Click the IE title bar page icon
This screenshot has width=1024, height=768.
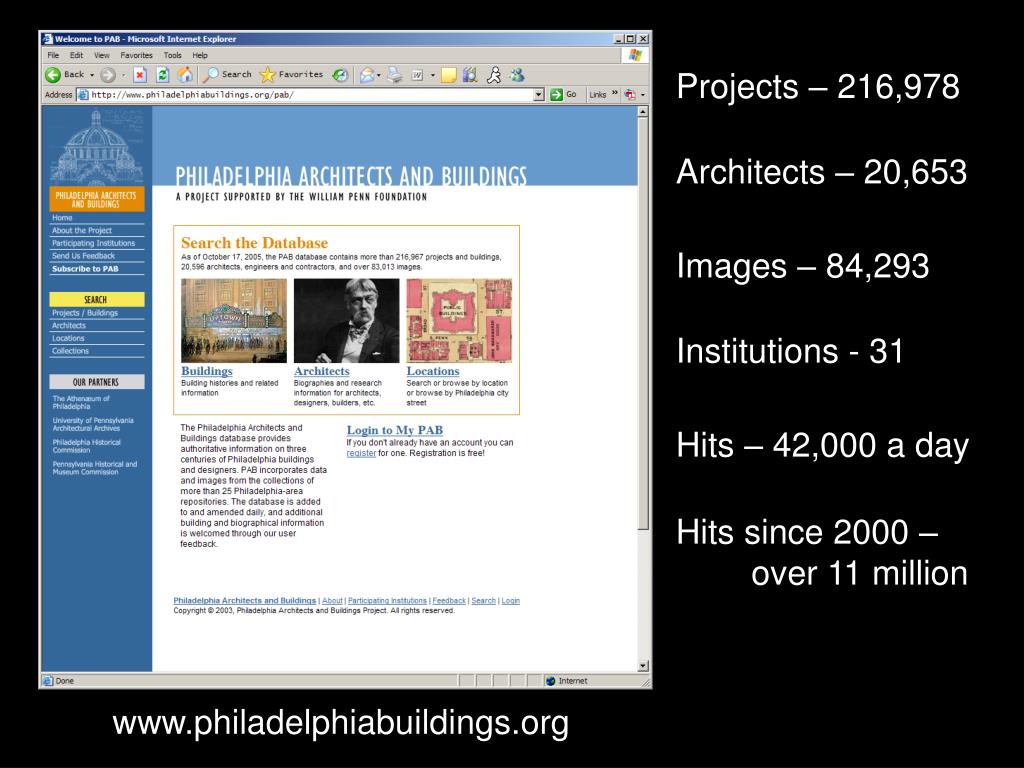pyautogui.click(x=48, y=39)
